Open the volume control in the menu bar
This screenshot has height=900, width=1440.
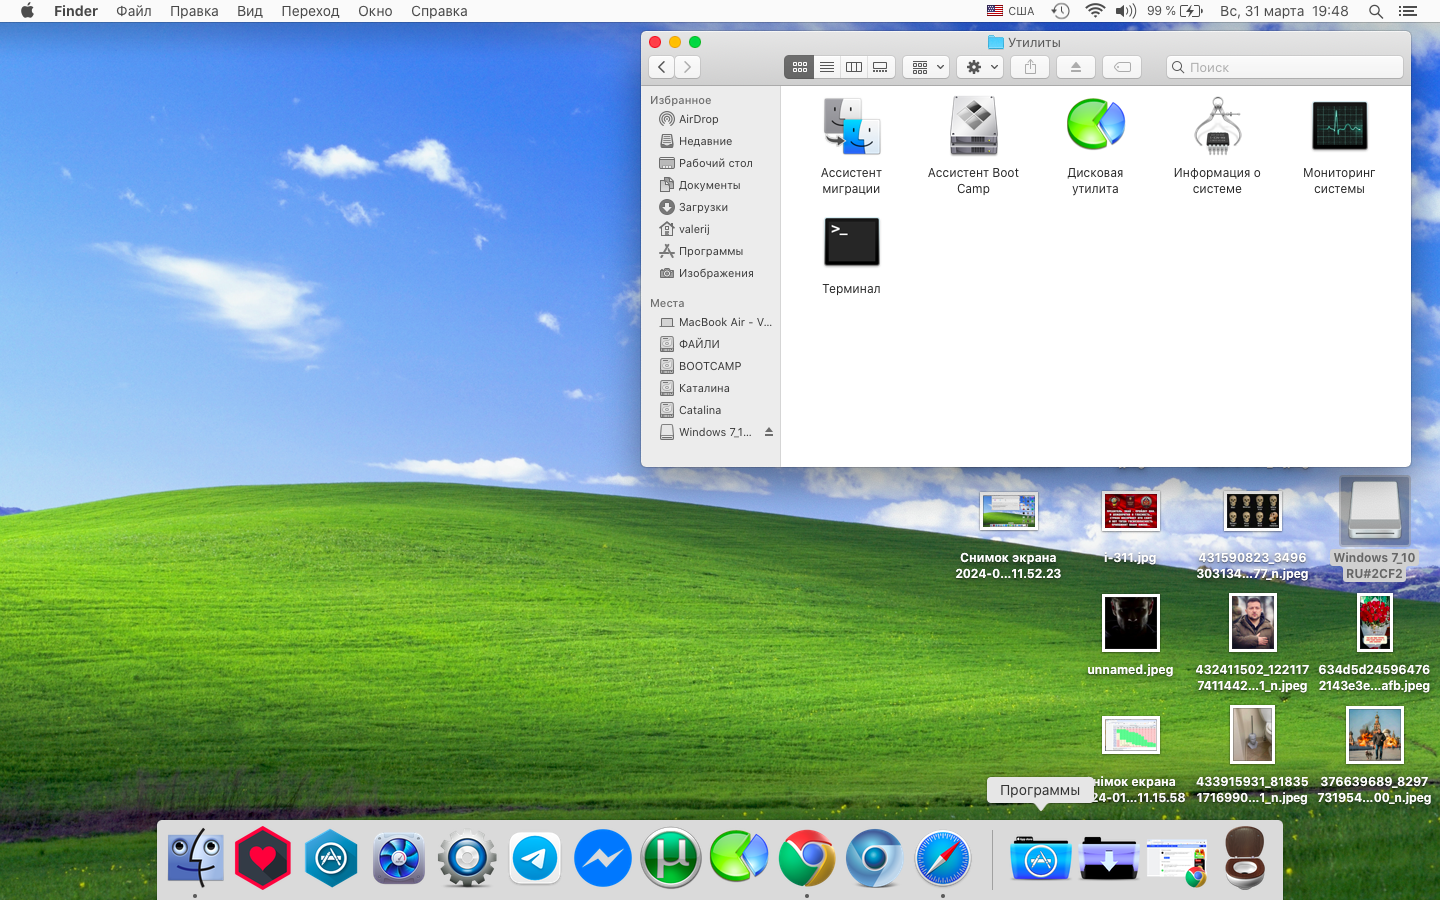pos(1126,11)
